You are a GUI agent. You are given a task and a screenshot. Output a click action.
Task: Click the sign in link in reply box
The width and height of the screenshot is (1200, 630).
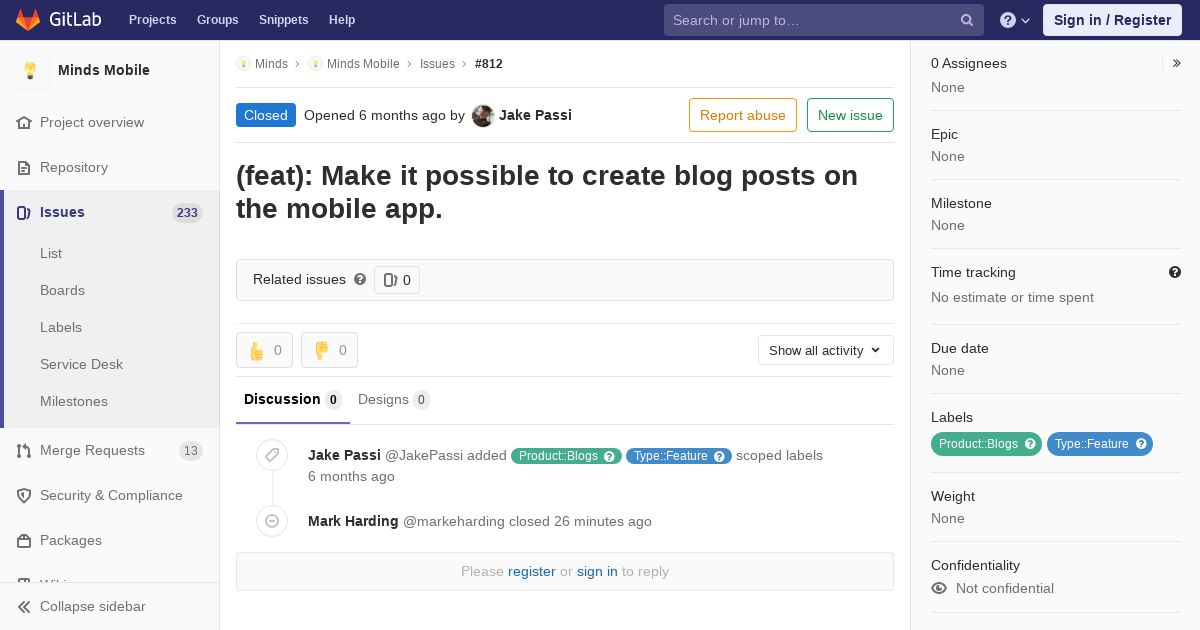click(x=597, y=571)
